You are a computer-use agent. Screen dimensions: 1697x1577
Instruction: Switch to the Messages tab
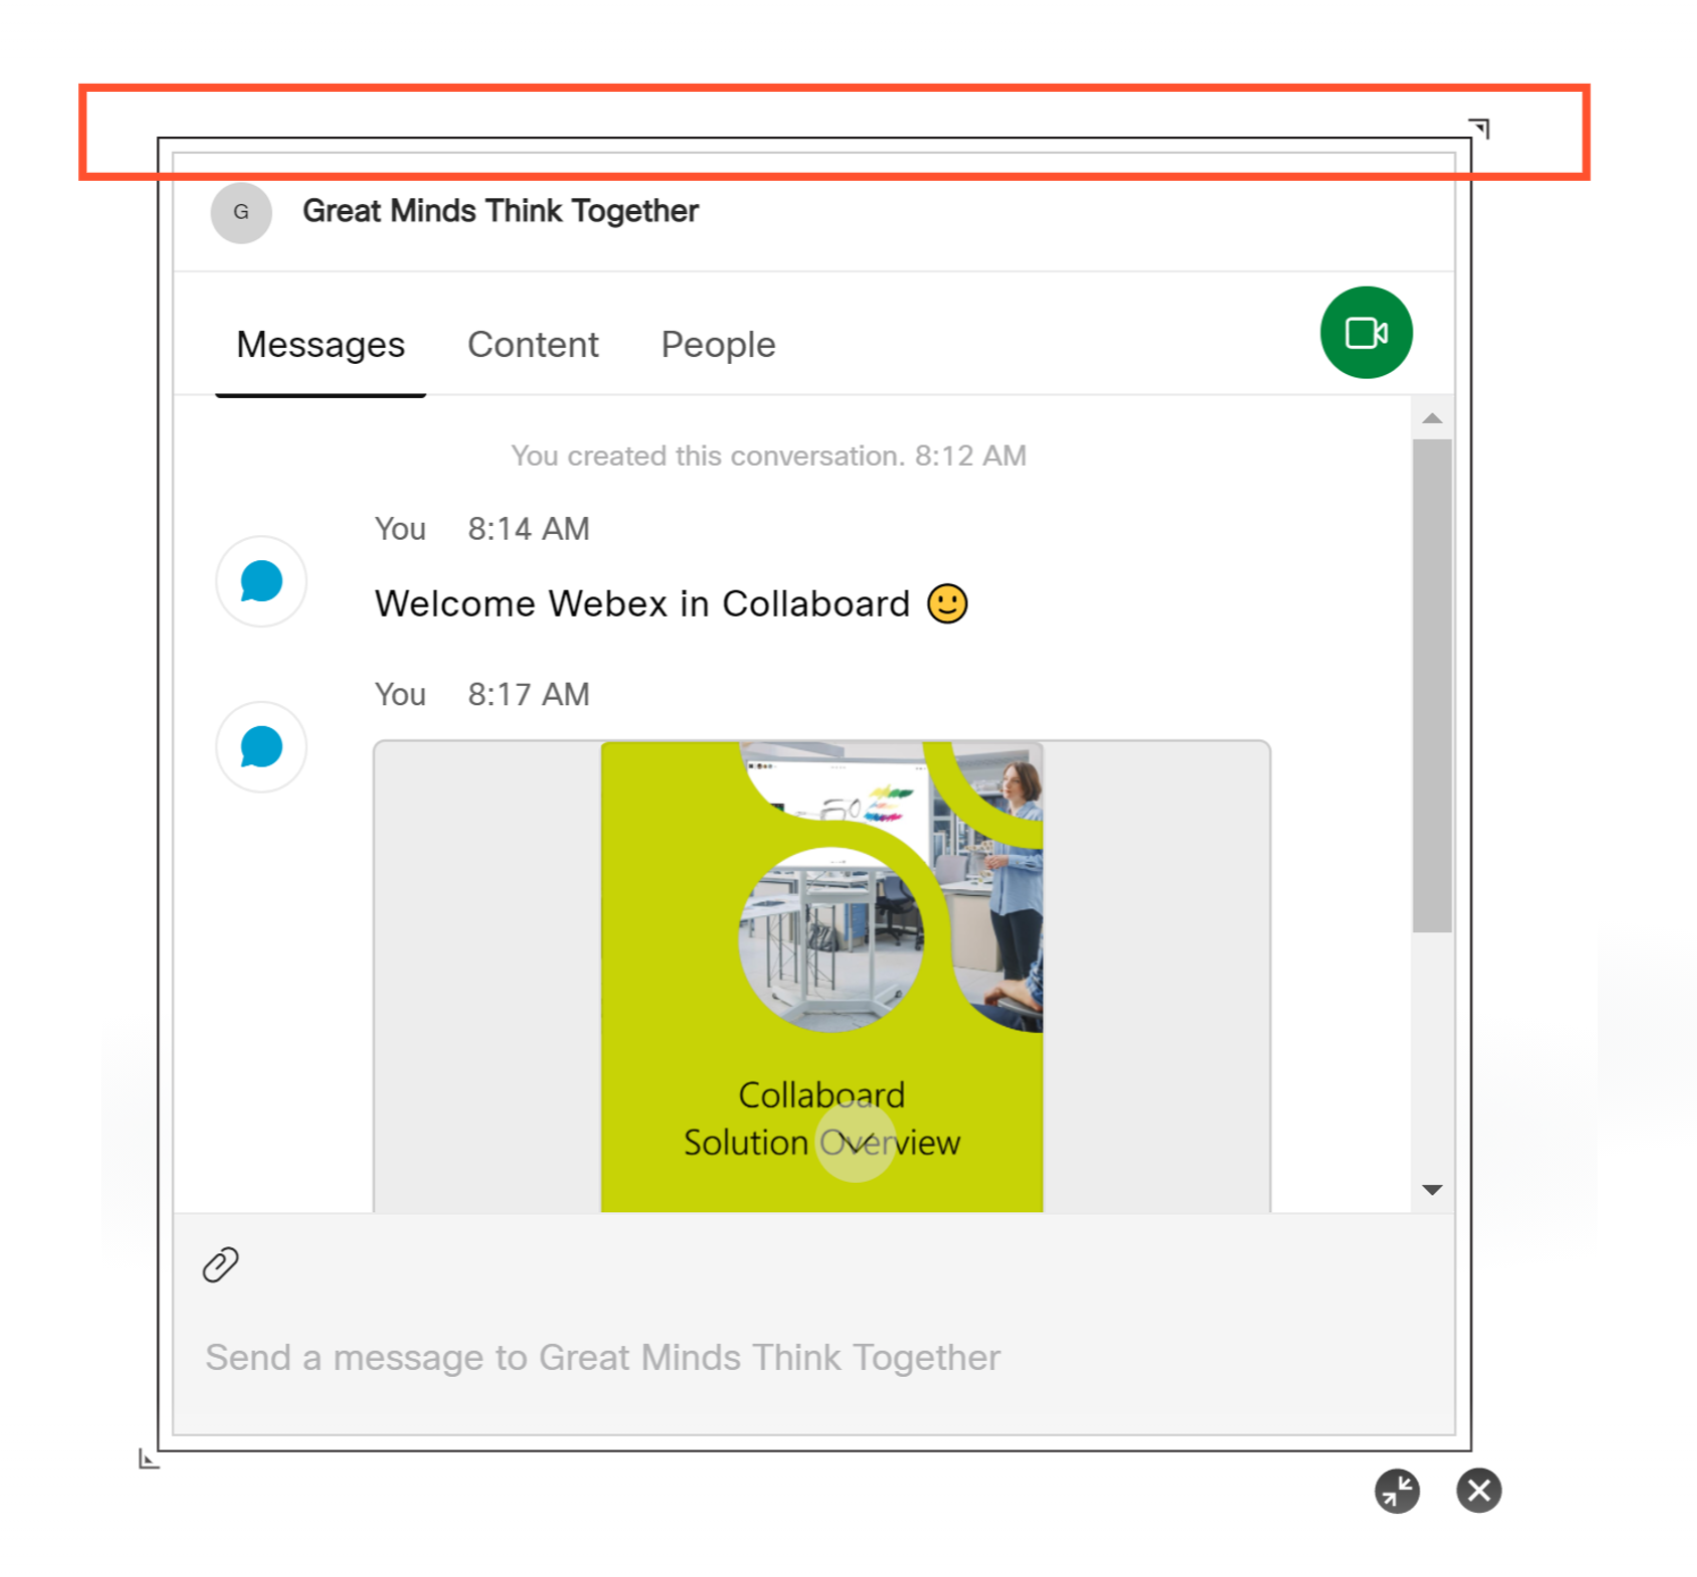click(320, 345)
